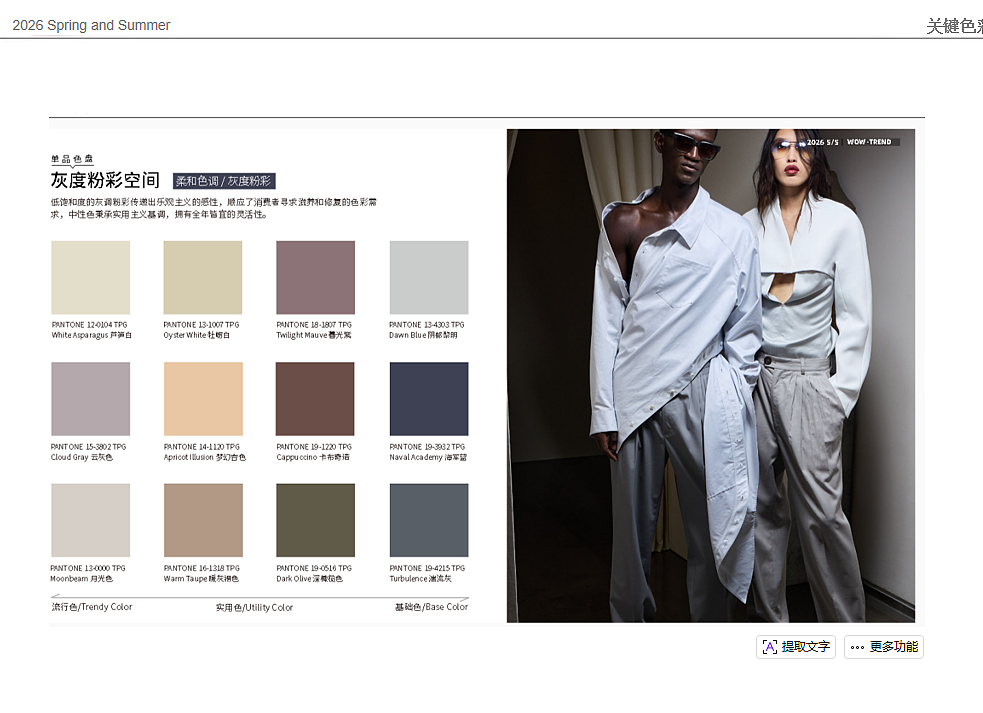Click the 实用色/Utility Color label
Image resolution: width=983 pixels, height=713 pixels.
click(x=255, y=608)
